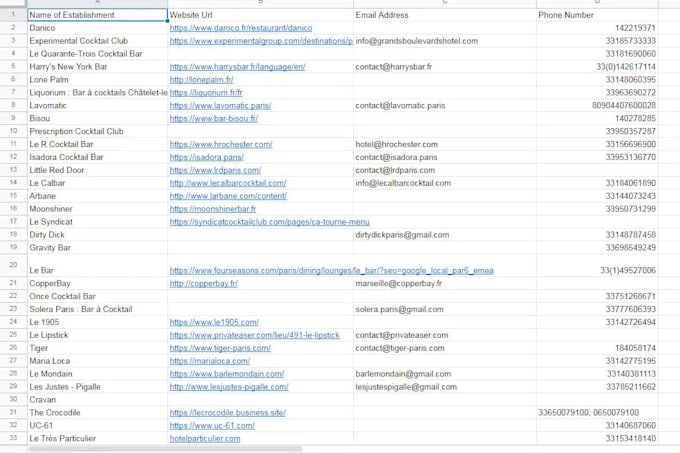The image size is (680, 453).
Task: Open the barlemondain.com link
Action: [x=226, y=374]
